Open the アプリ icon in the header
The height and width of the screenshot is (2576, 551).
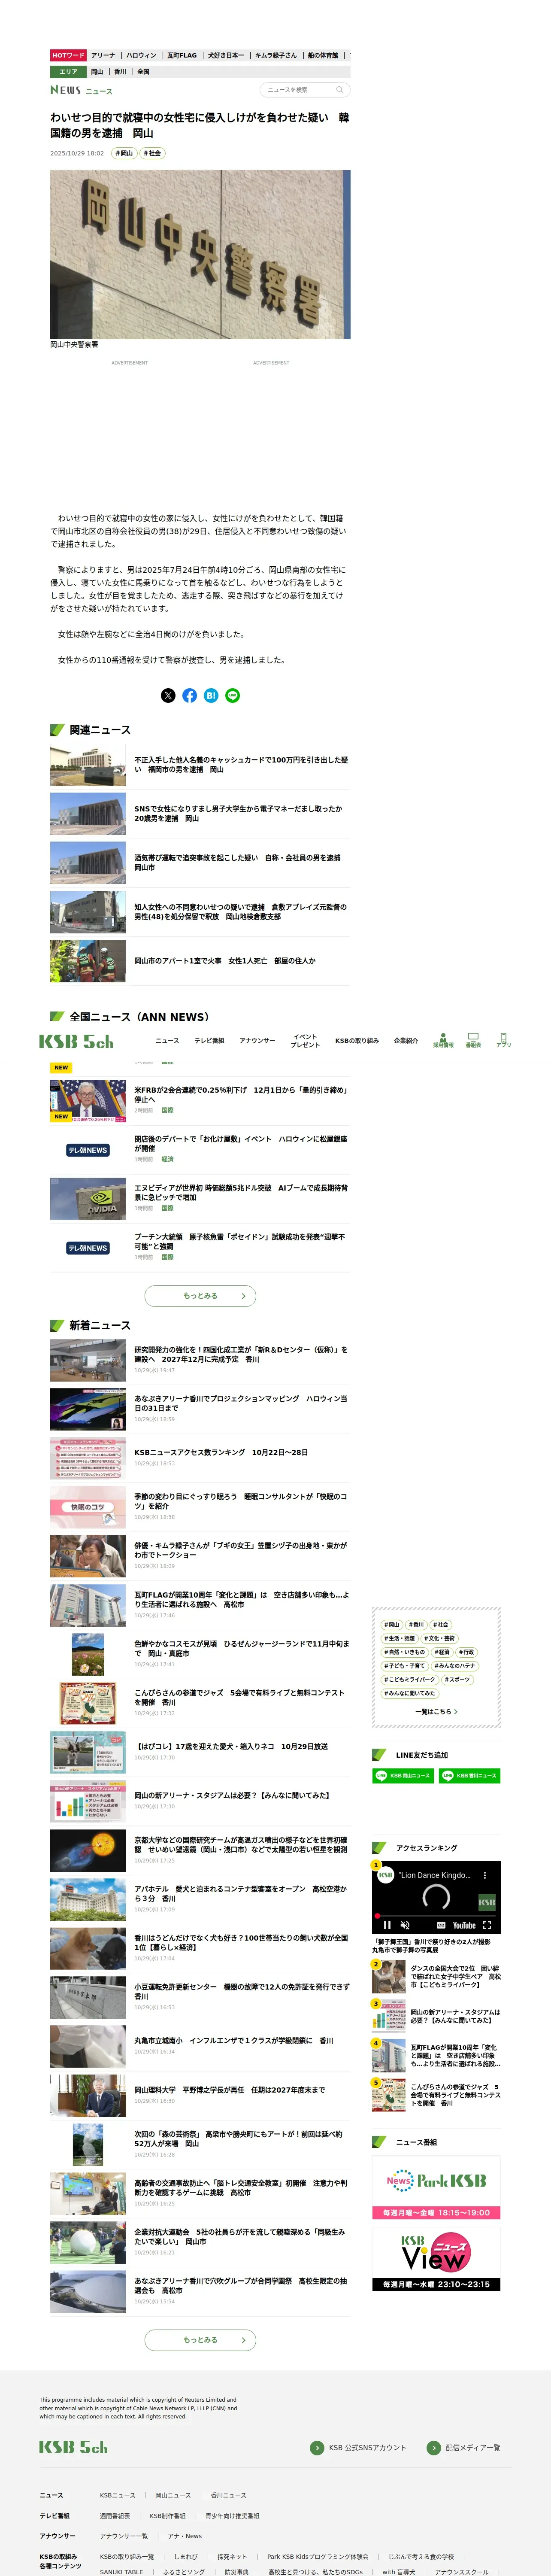click(x=503, y=1040)
